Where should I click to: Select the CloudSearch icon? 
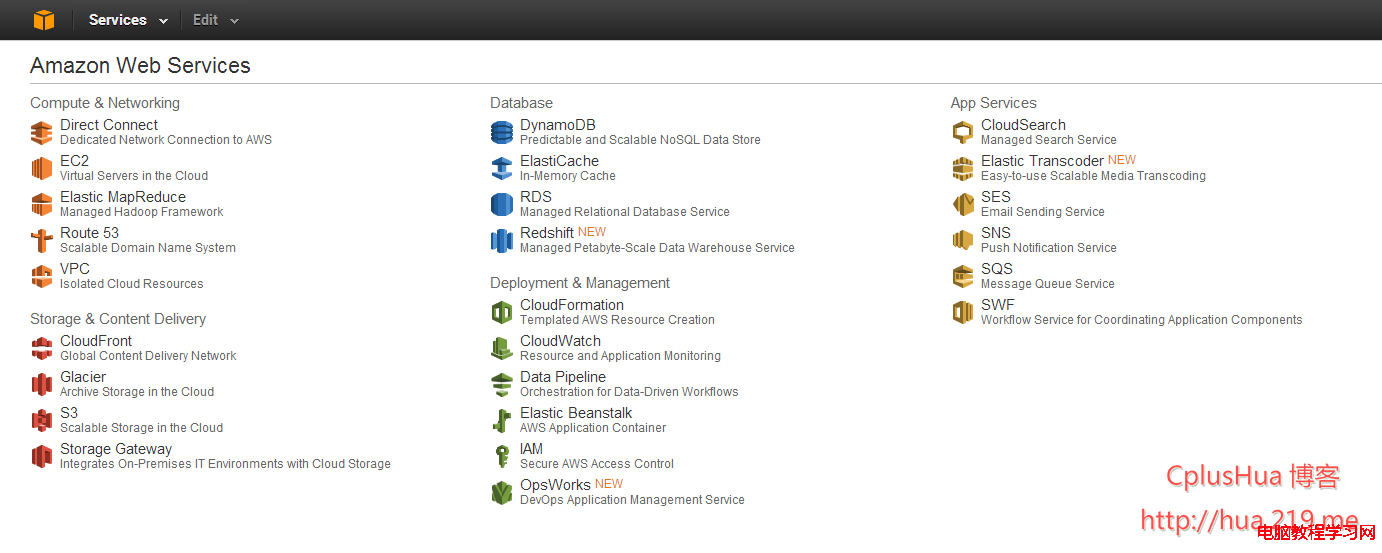[x=963, y=132]
